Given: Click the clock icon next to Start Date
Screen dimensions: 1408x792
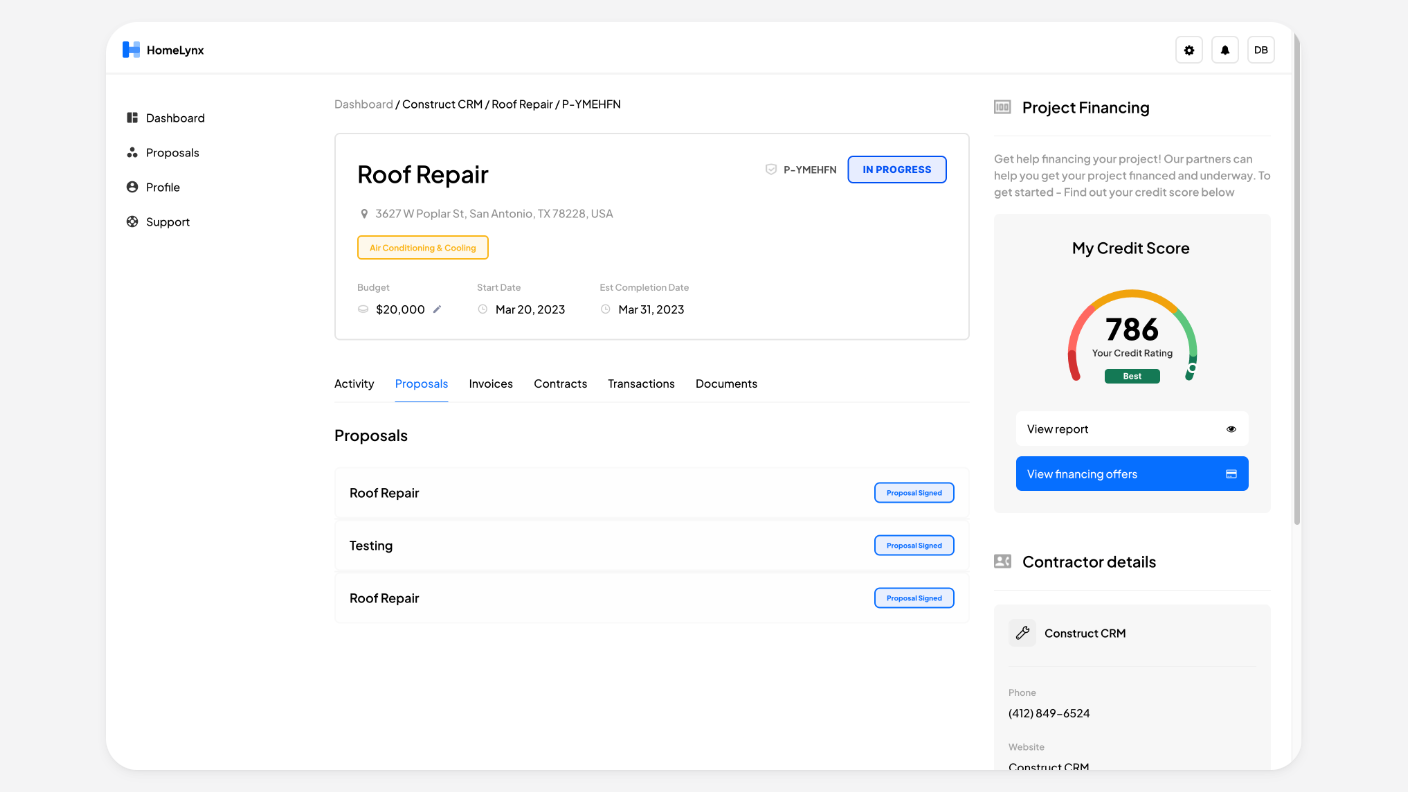Looking at the screenshot, I should click(x=483, y=309).
